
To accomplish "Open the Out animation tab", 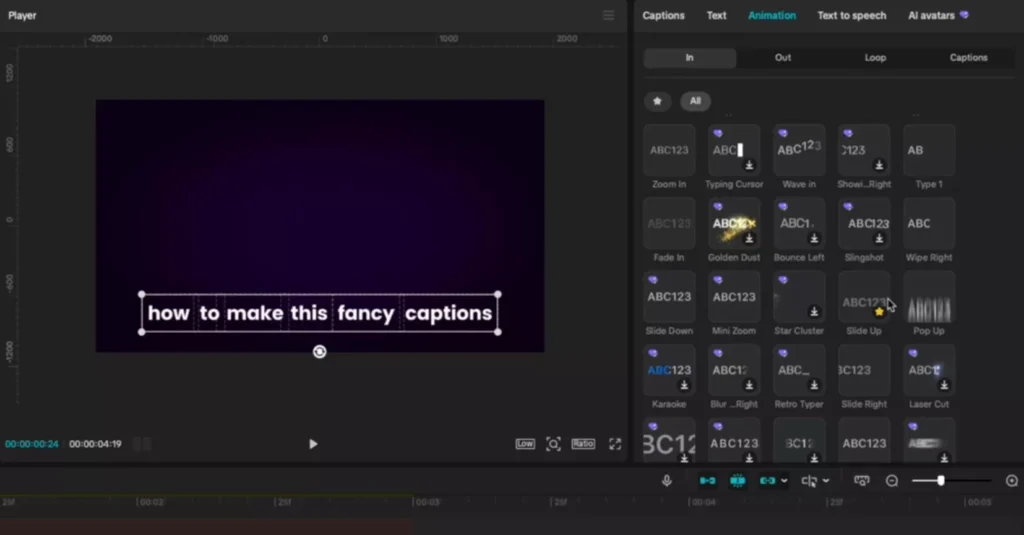I will pyautogui.click(x=783, y=58).
